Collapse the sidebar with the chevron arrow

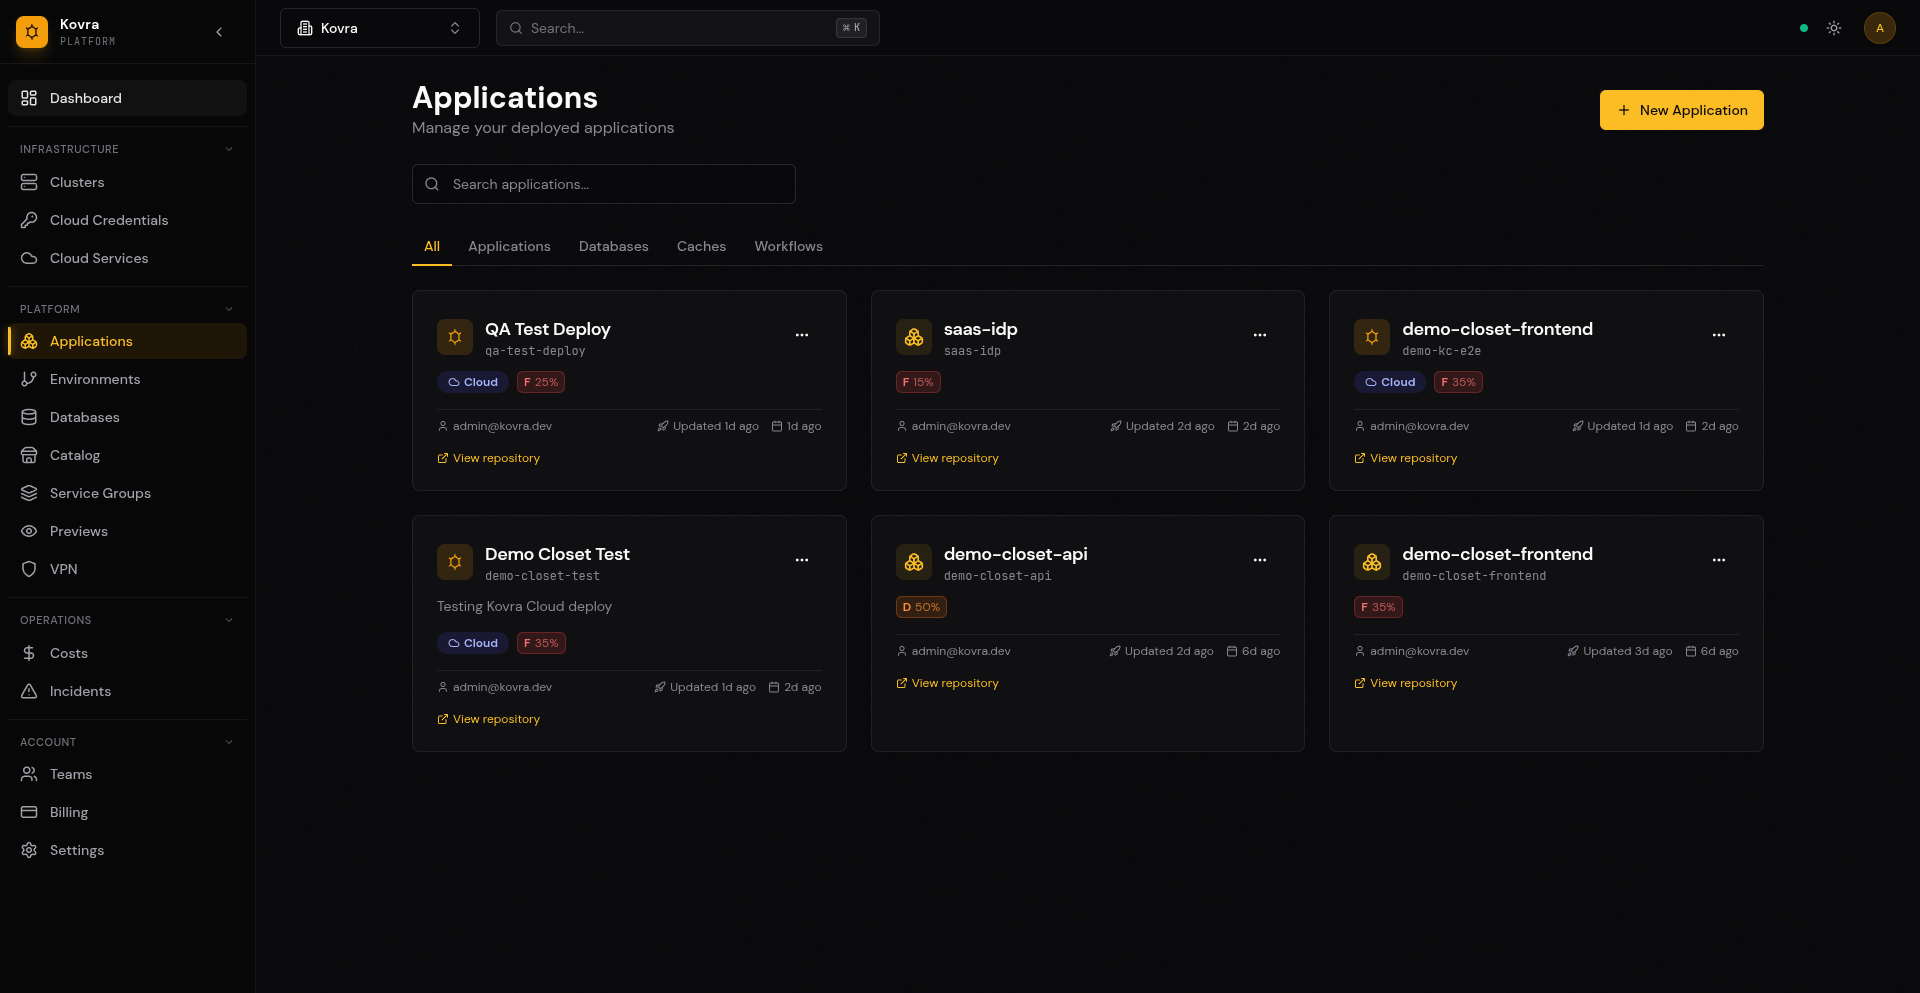point(219,32)
